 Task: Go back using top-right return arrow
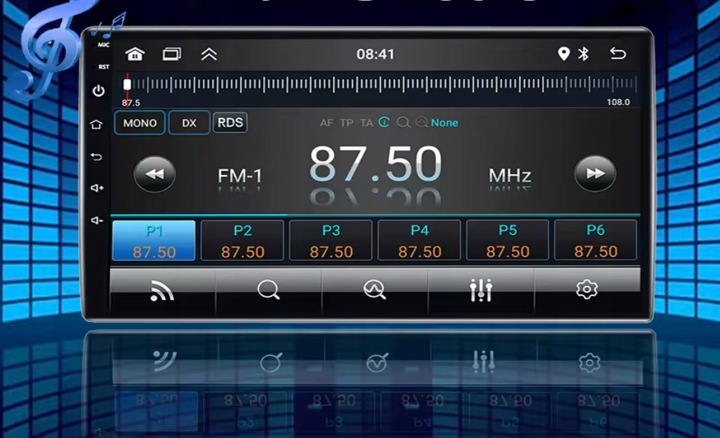618,54
